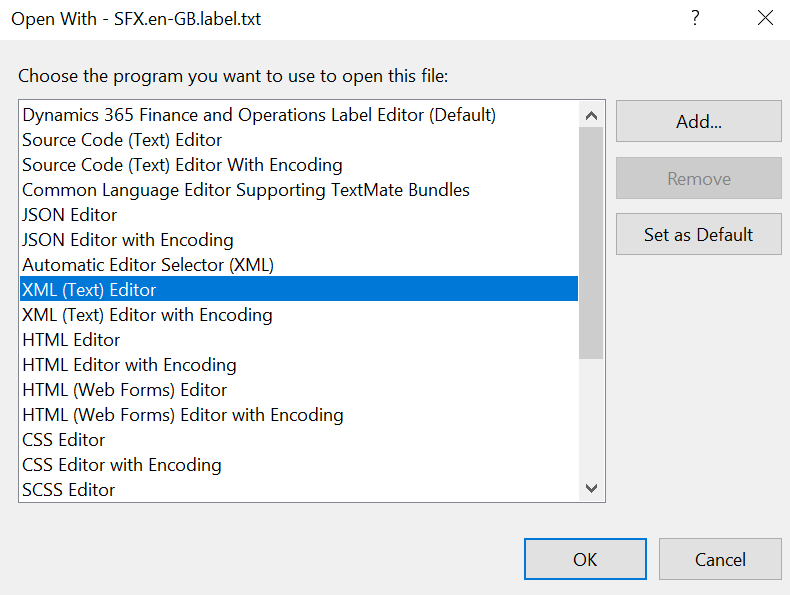Select XML (Text) Editor with Encoding

click(147, 315)
